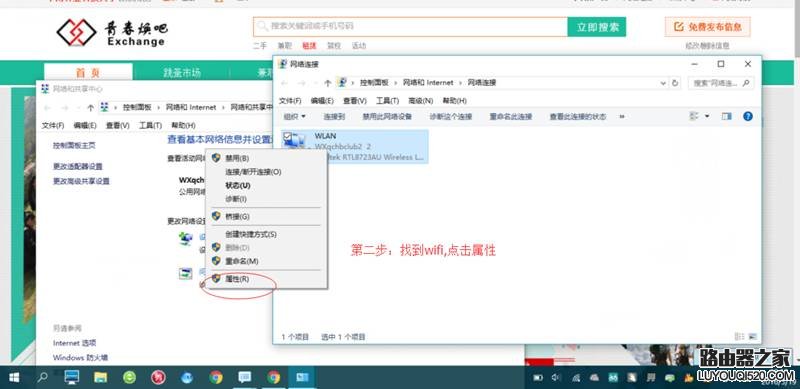Go up one level in Network and Sharing Center
Image resolution: width=800 pixels, height=389 pixels.
pyautogui.click(x=90, y=107)
